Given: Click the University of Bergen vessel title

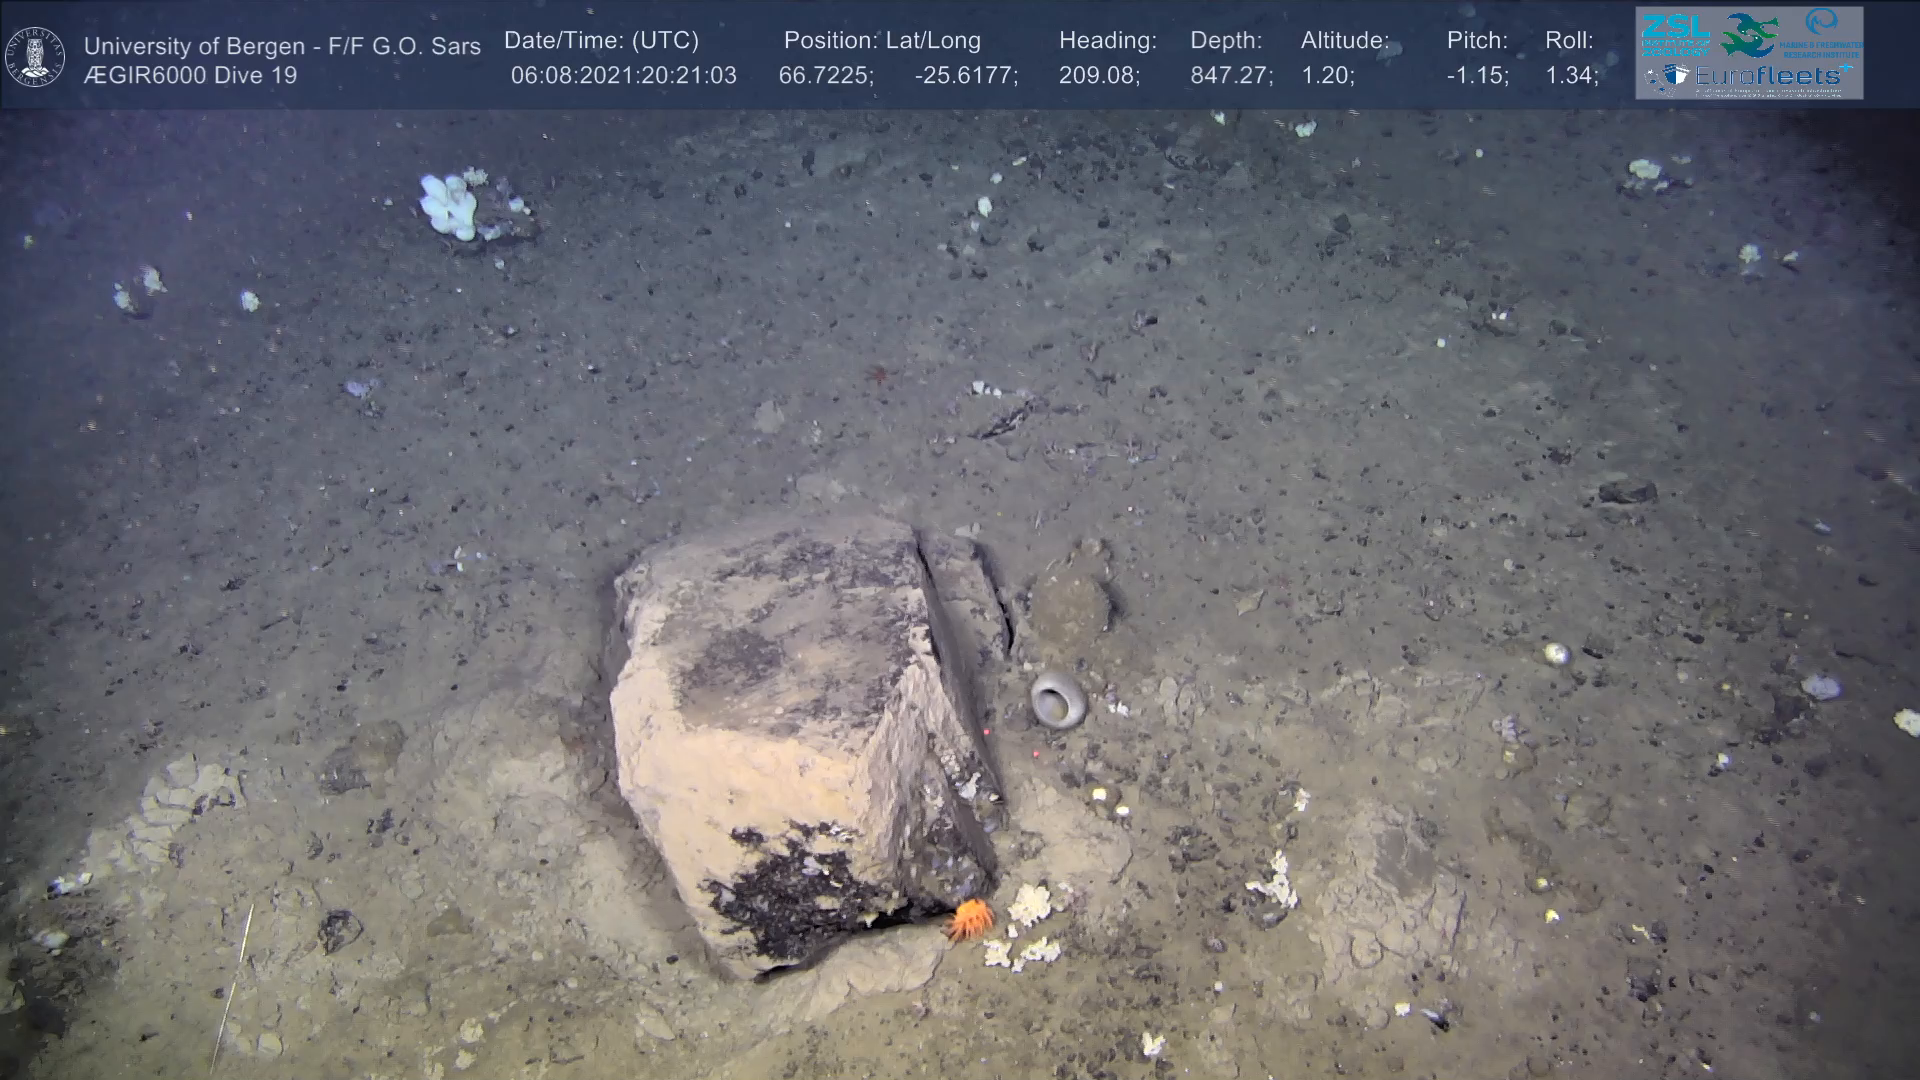Looking at the screenshot, I should (282, 46).
